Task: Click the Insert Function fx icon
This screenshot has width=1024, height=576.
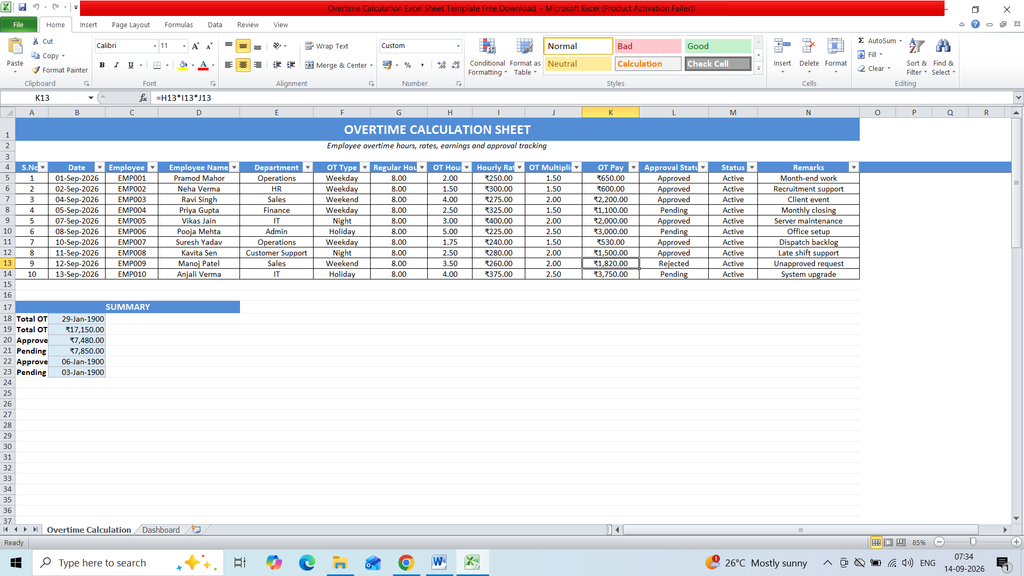Action: point(143,98)
